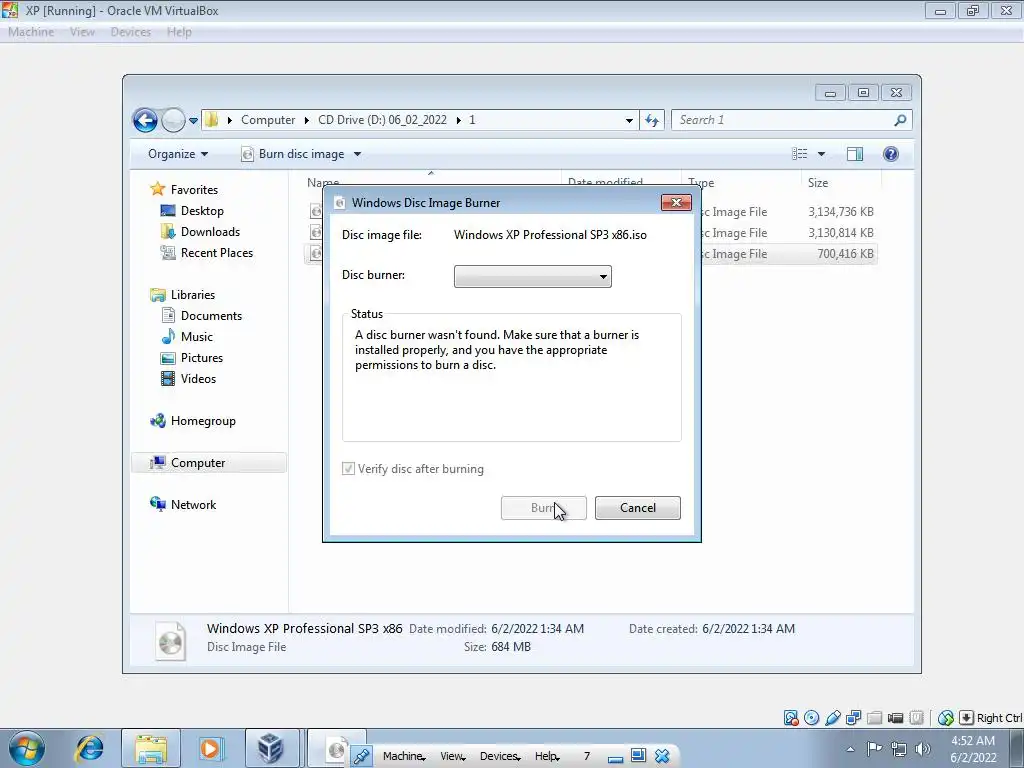
Task: Open Help menu in mini toolbar
Action: click(x=547, y=756)
